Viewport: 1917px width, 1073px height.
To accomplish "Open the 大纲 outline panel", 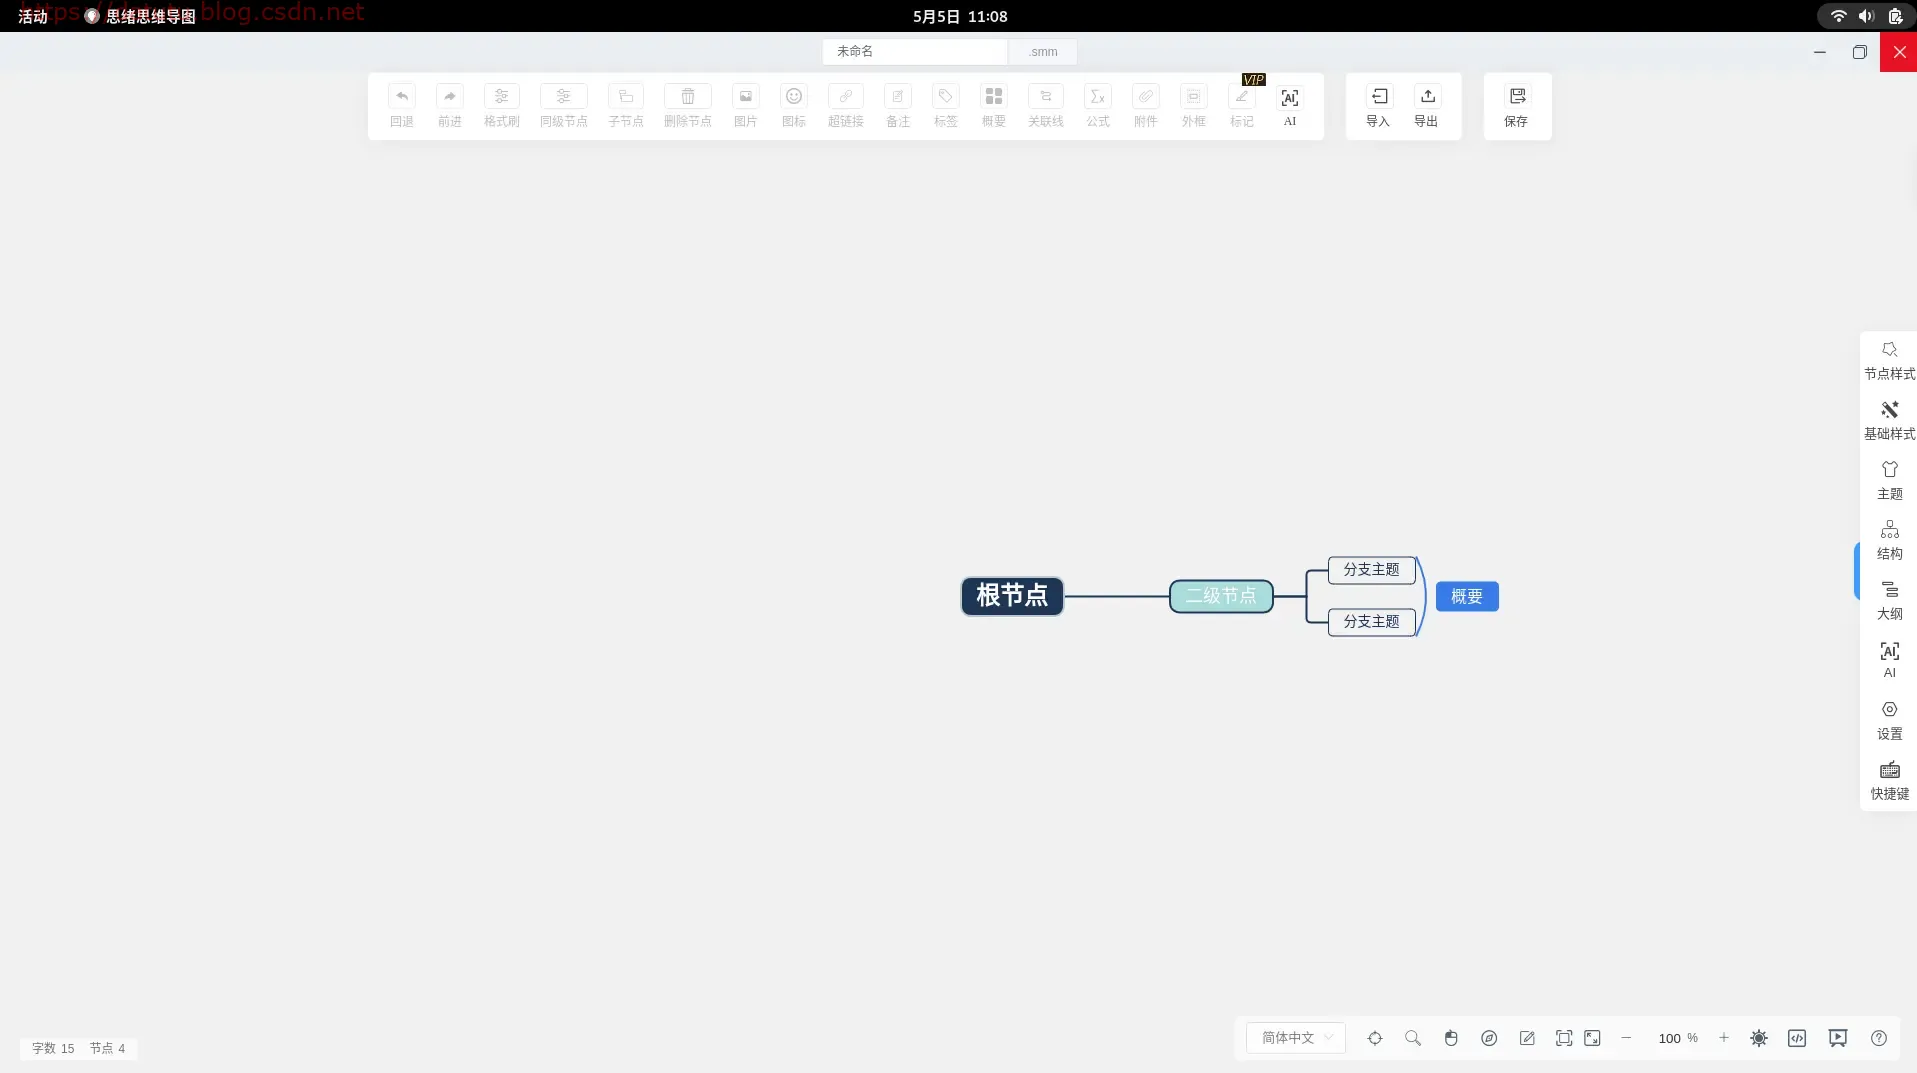I will coord(1889,601).
